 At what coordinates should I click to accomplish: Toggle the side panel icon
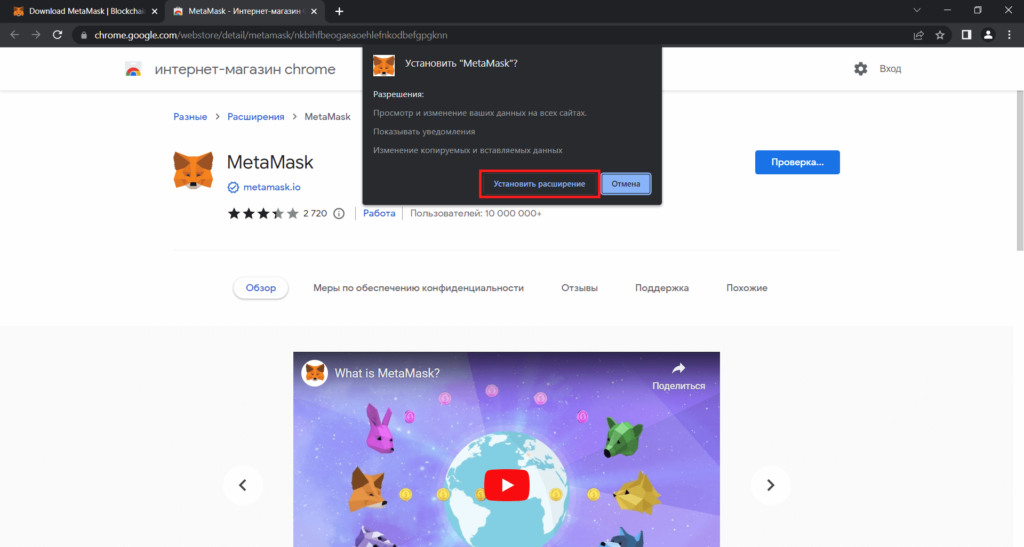tap(966, 35)
